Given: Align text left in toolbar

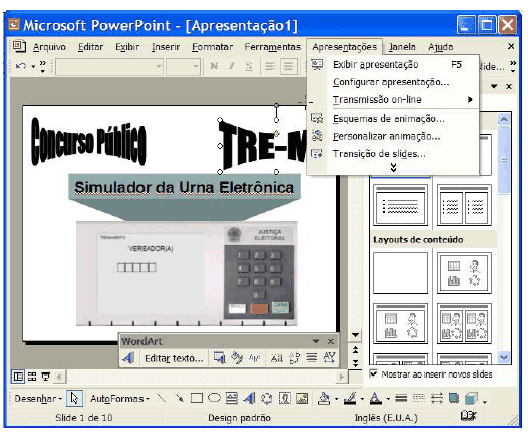Looking at the screenshot, I should point(270,66).
